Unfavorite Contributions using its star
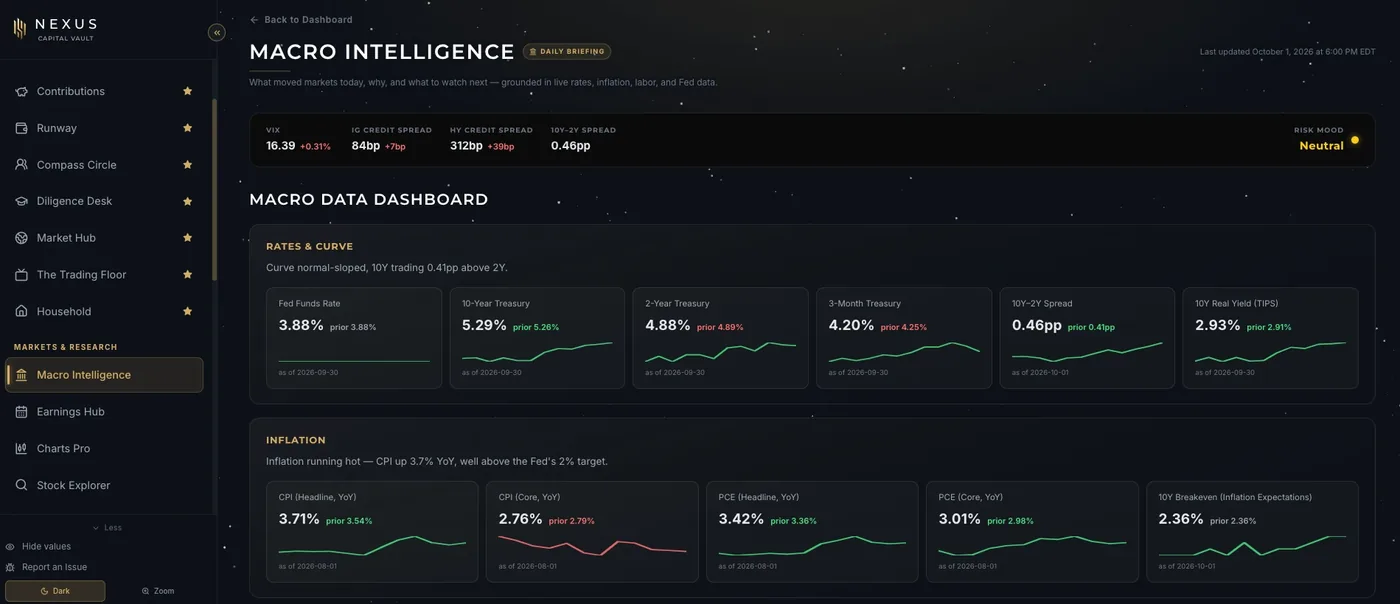1400x604 pixels. [x=187, y=91]
